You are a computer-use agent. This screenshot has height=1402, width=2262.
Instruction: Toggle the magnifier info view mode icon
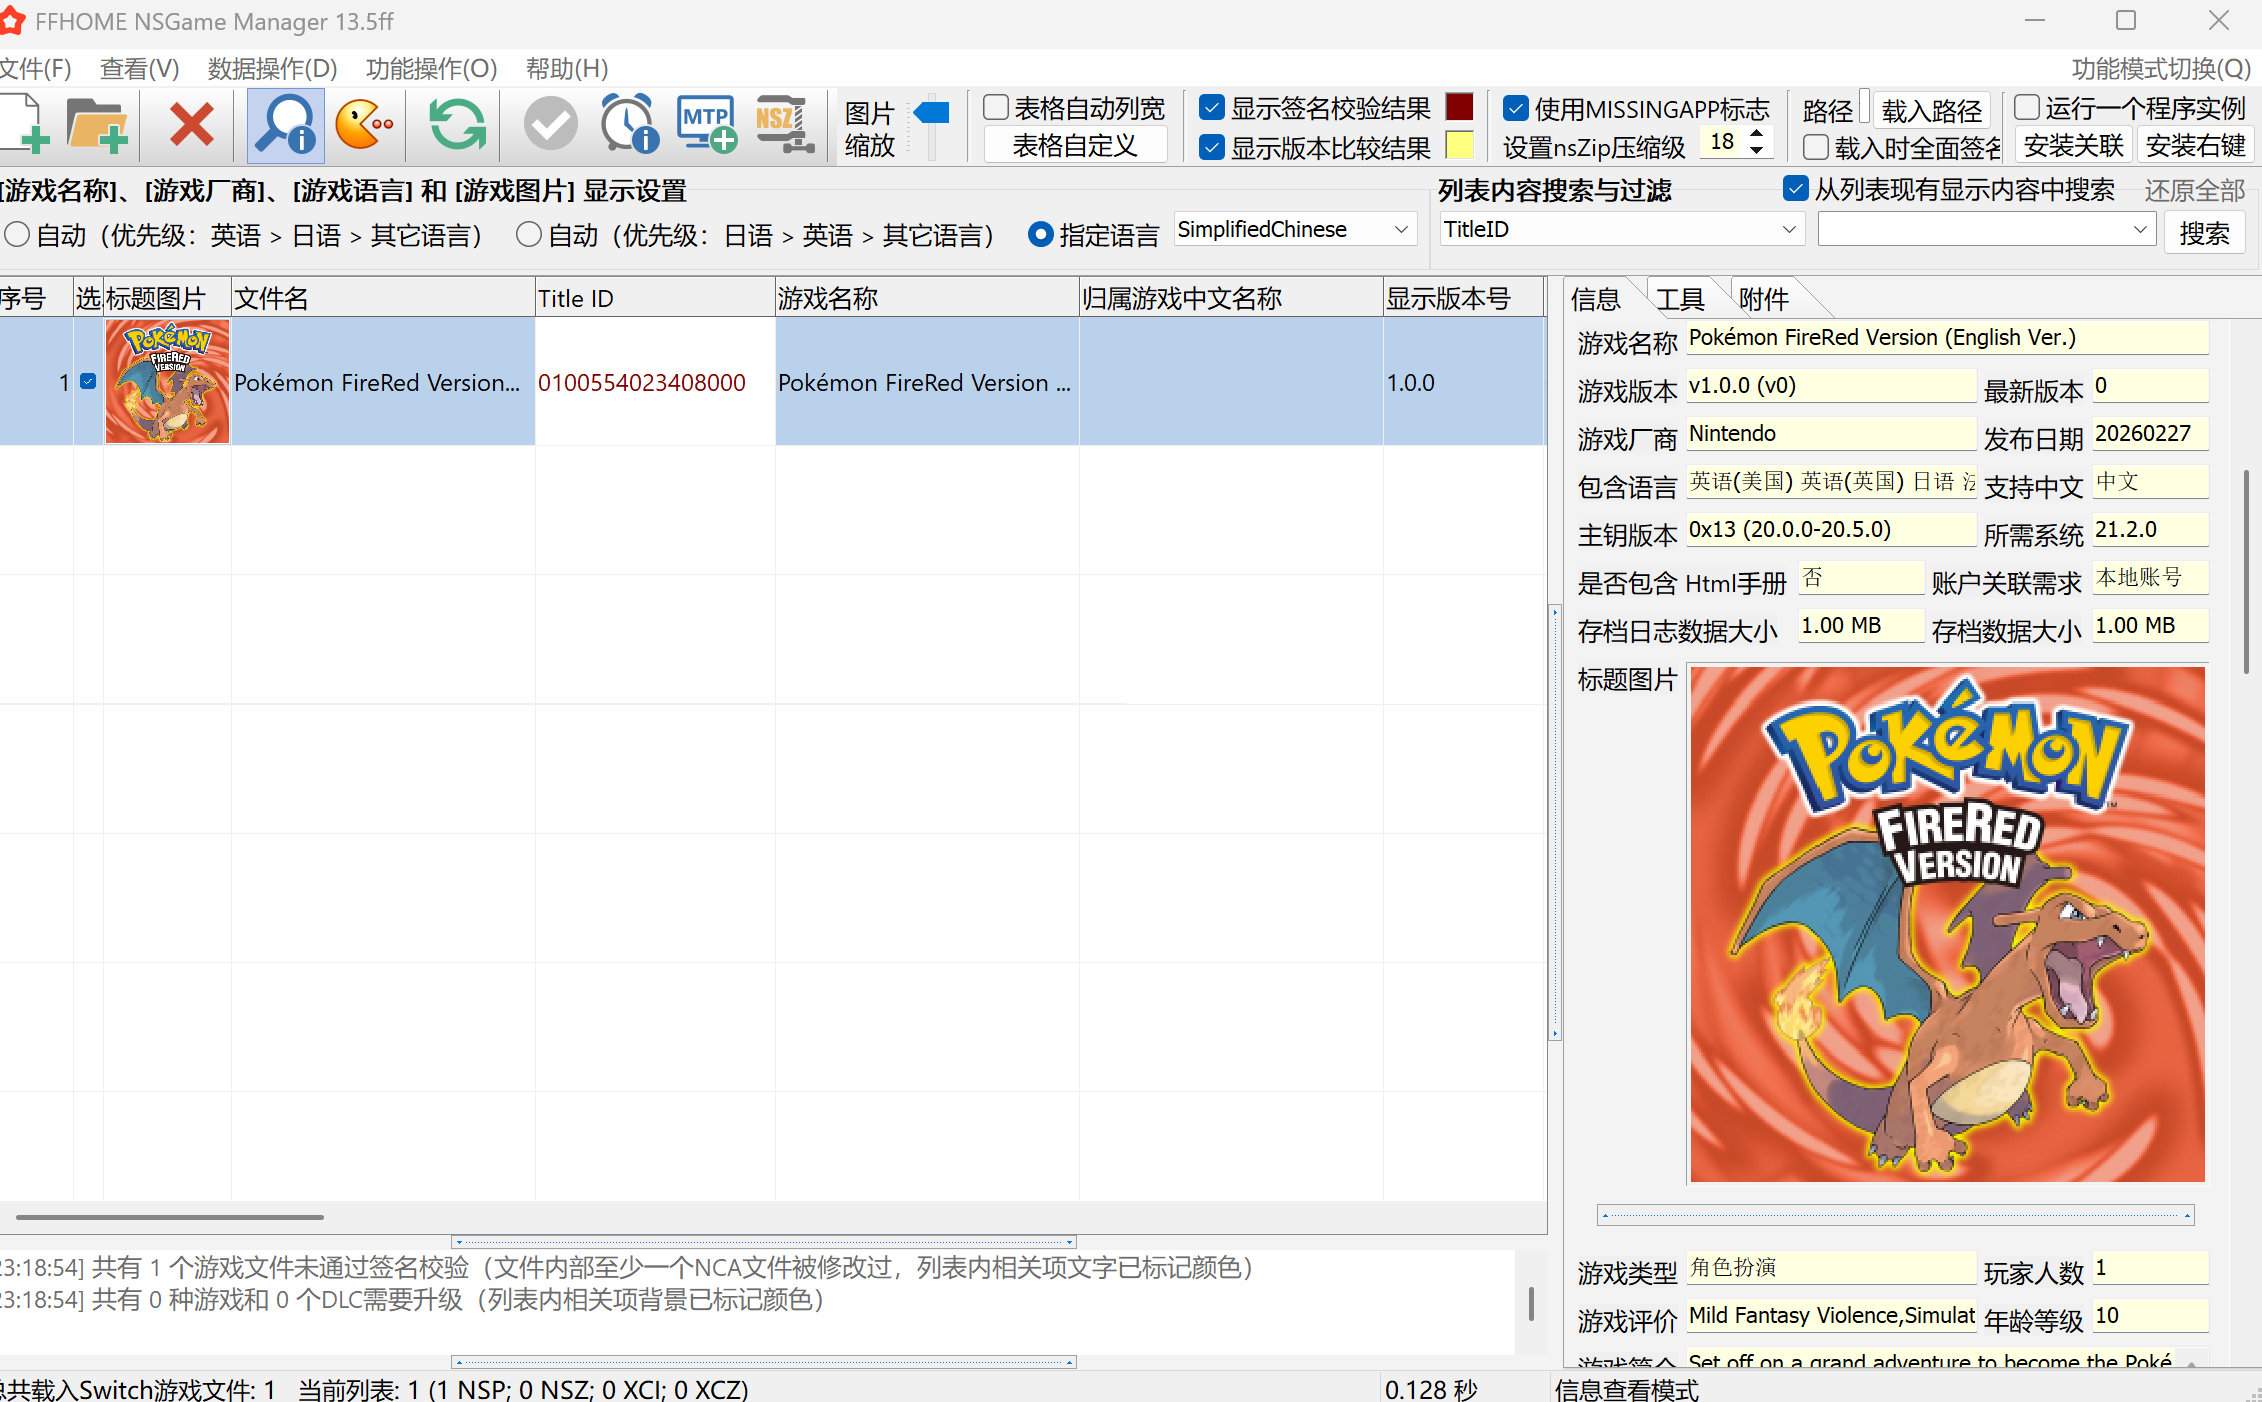point(285,125)
